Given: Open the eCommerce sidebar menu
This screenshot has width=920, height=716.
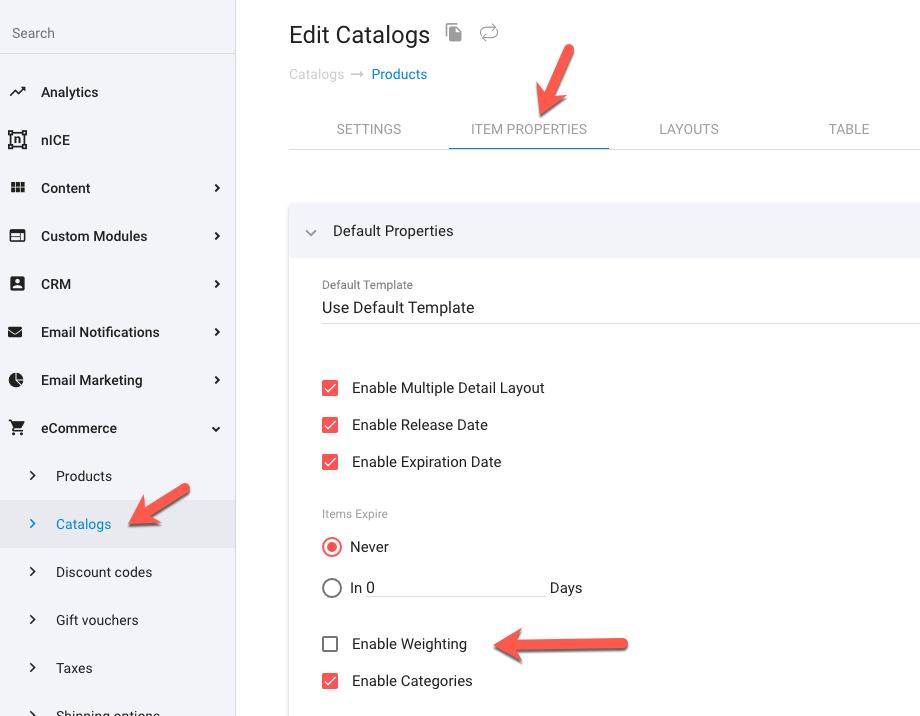Looking at the screenshot, I should pos(79,428).
